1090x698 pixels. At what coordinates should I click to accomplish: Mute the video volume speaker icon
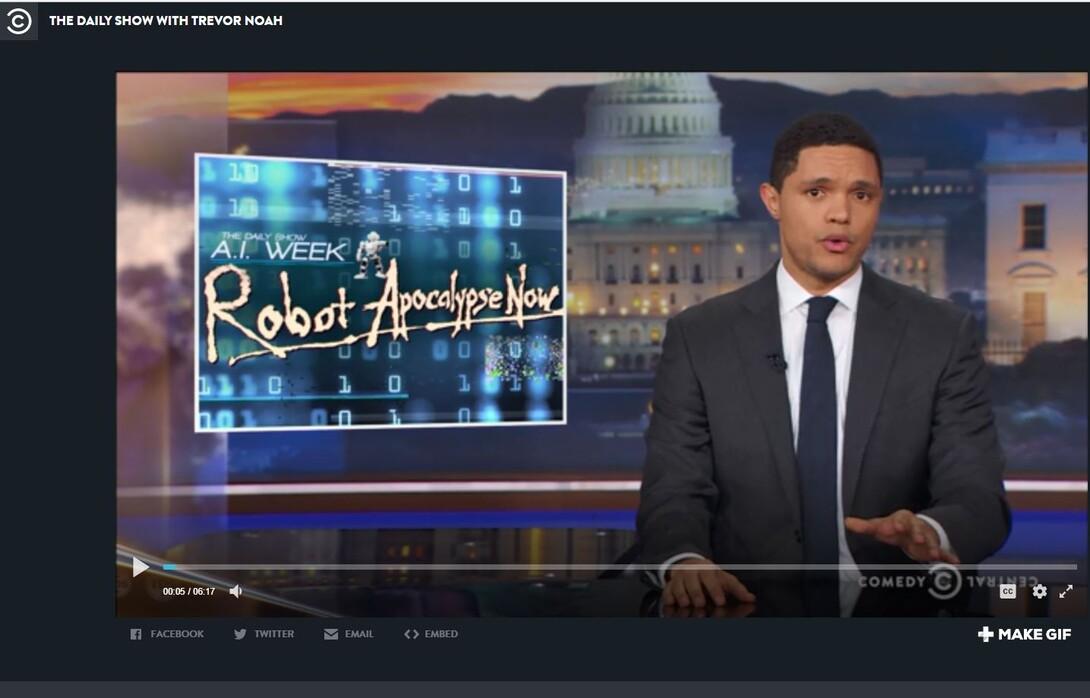point(236,592)
